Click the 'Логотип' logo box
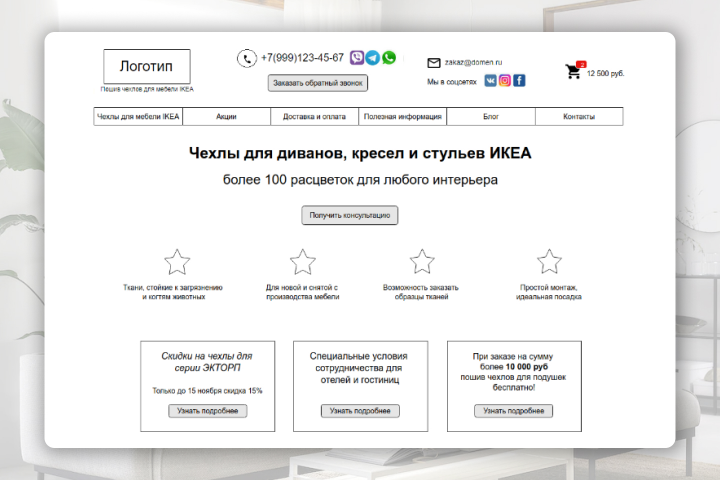 coord(147,67)
